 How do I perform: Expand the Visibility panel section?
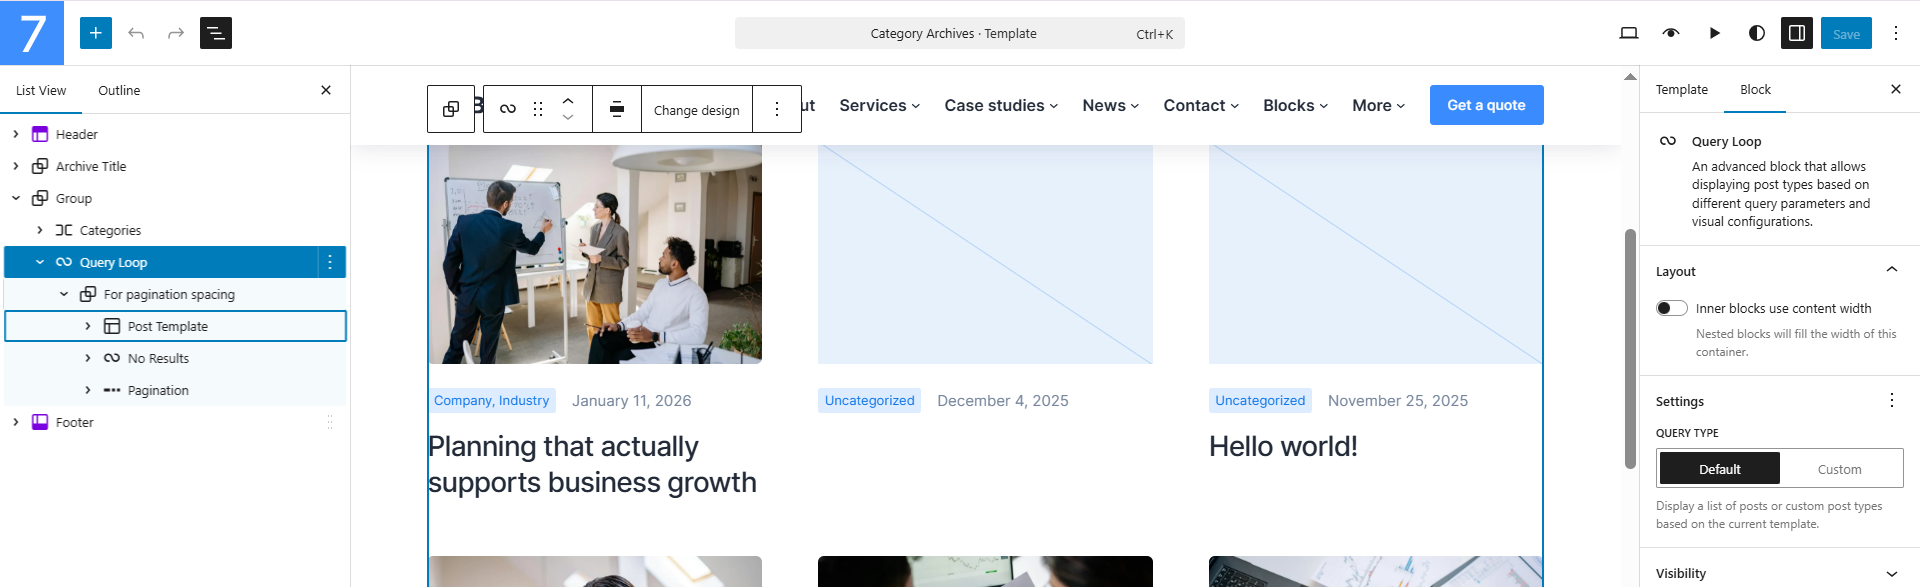[1891, 573]
